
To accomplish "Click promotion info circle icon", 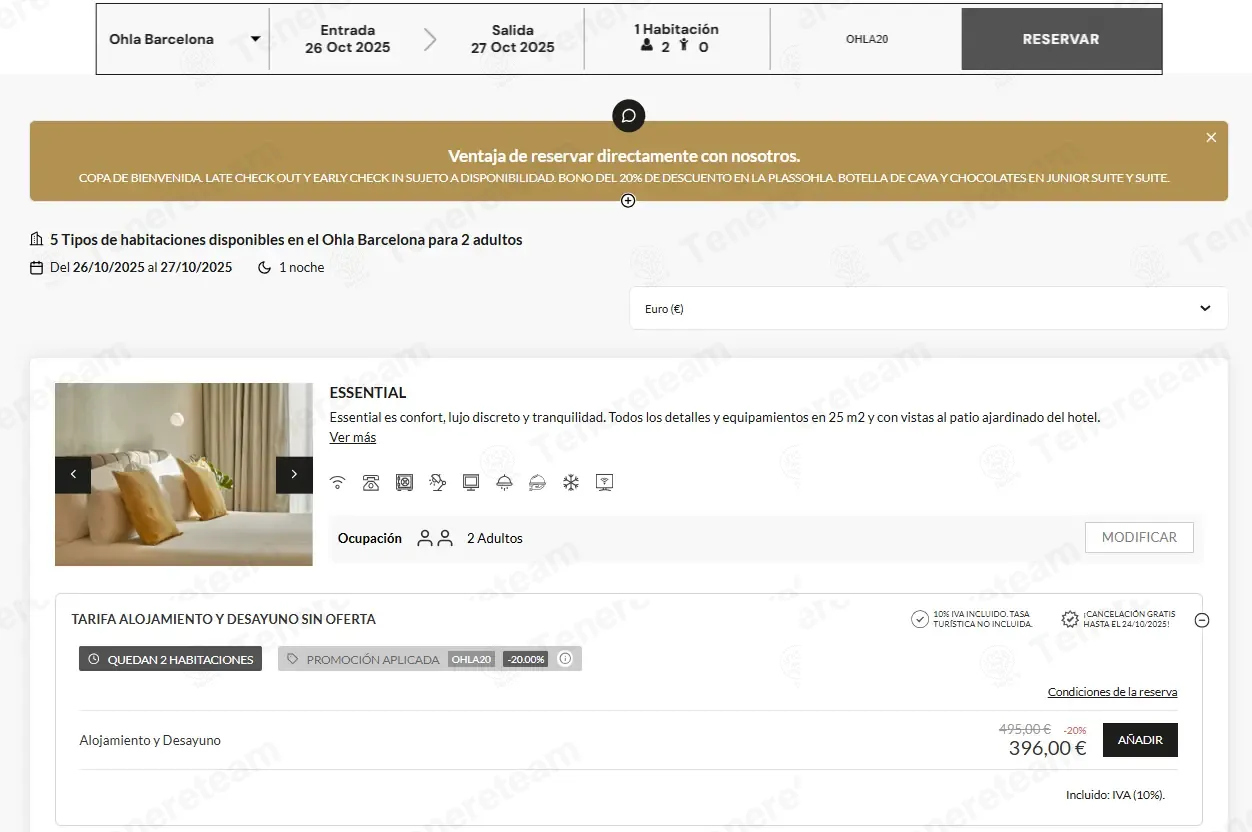I will click(x=565, y=659).
